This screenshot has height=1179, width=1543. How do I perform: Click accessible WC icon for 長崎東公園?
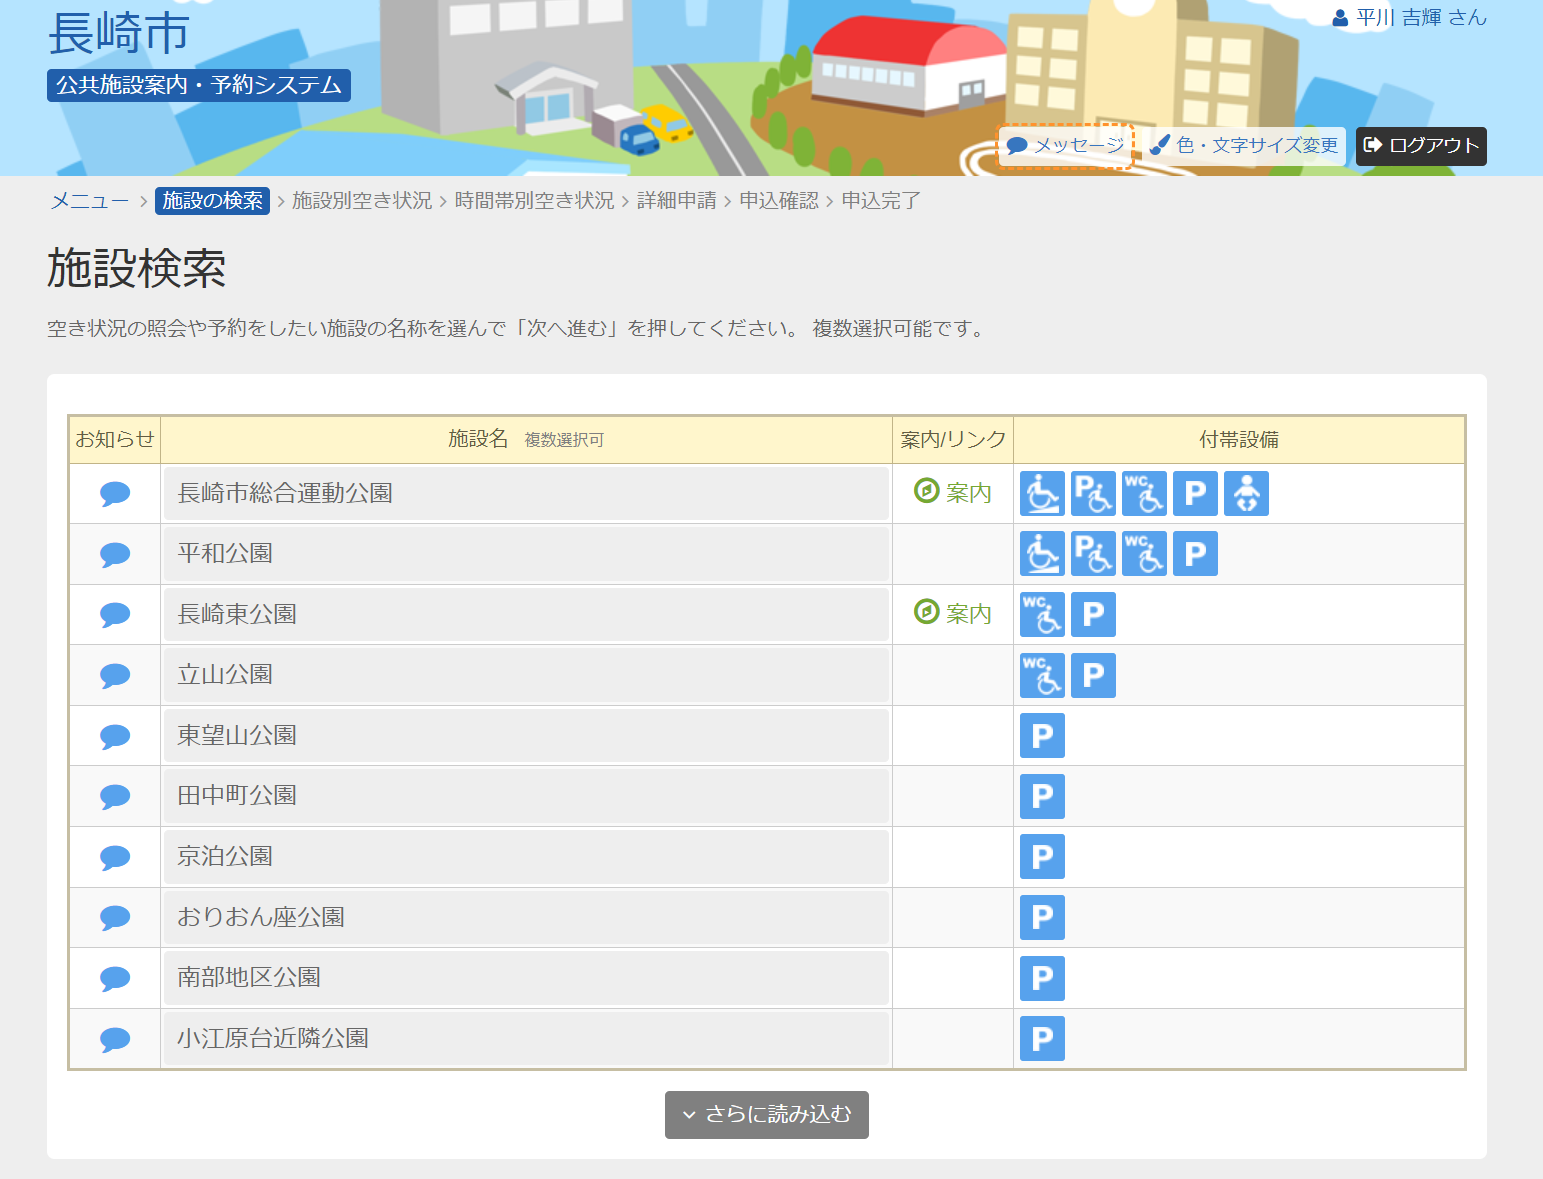coord(1041,615)
